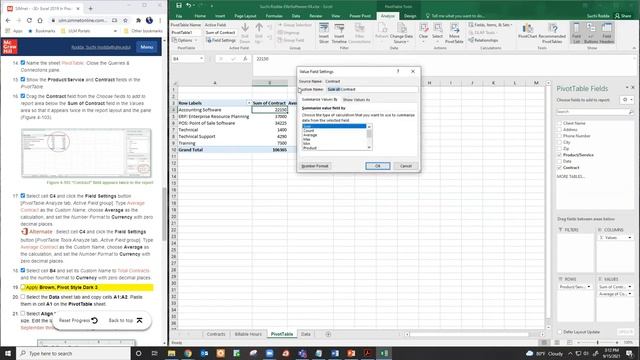Open the Move PivotTable tool
Viewport: 640px width, 360px height.
click(454, 33)
